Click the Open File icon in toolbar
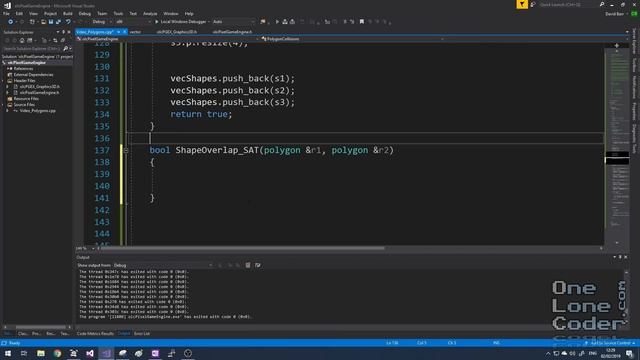 (x=43, y=22)
